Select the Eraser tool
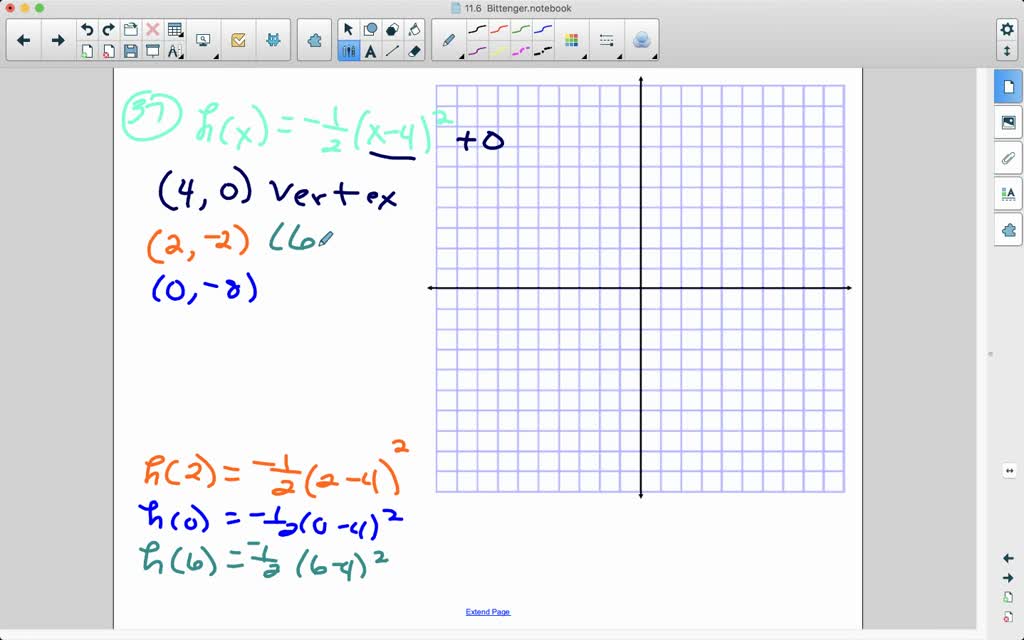This screenshot has height=640, width=1024. point(414,50)
